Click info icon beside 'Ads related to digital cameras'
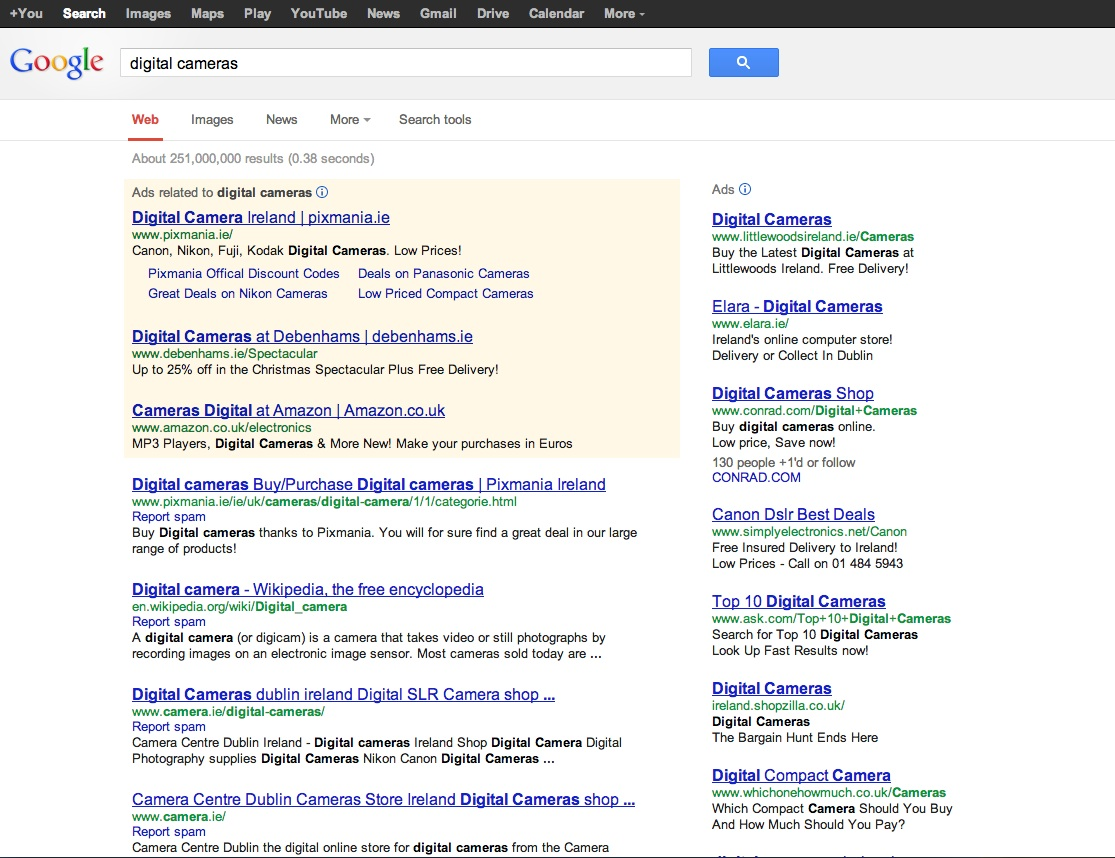 pos(322,192)
